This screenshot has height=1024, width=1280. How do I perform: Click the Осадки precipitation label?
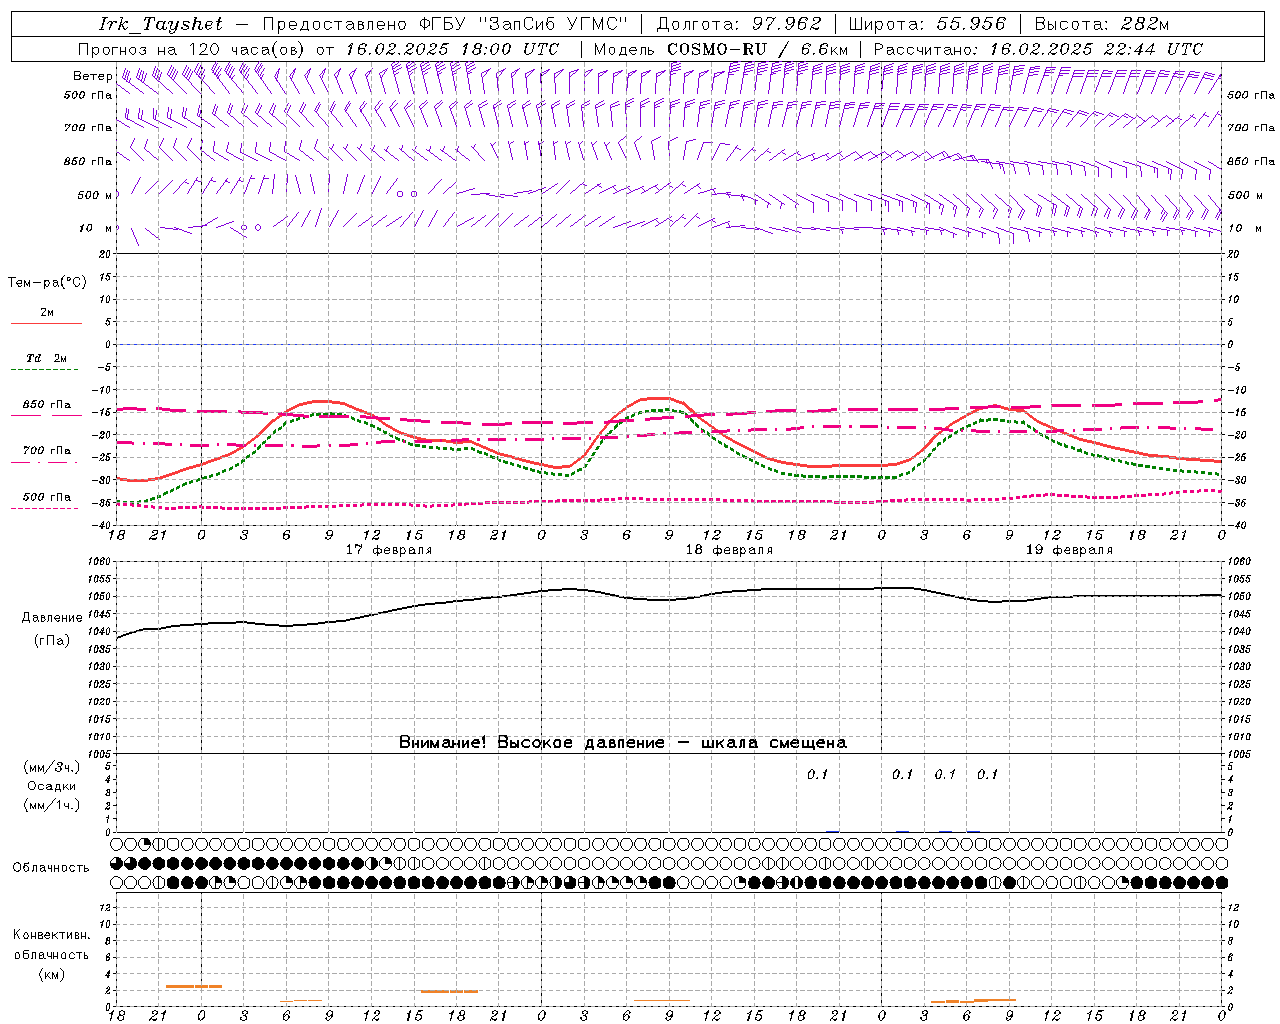pyautogui.click(x=51, y=786)
